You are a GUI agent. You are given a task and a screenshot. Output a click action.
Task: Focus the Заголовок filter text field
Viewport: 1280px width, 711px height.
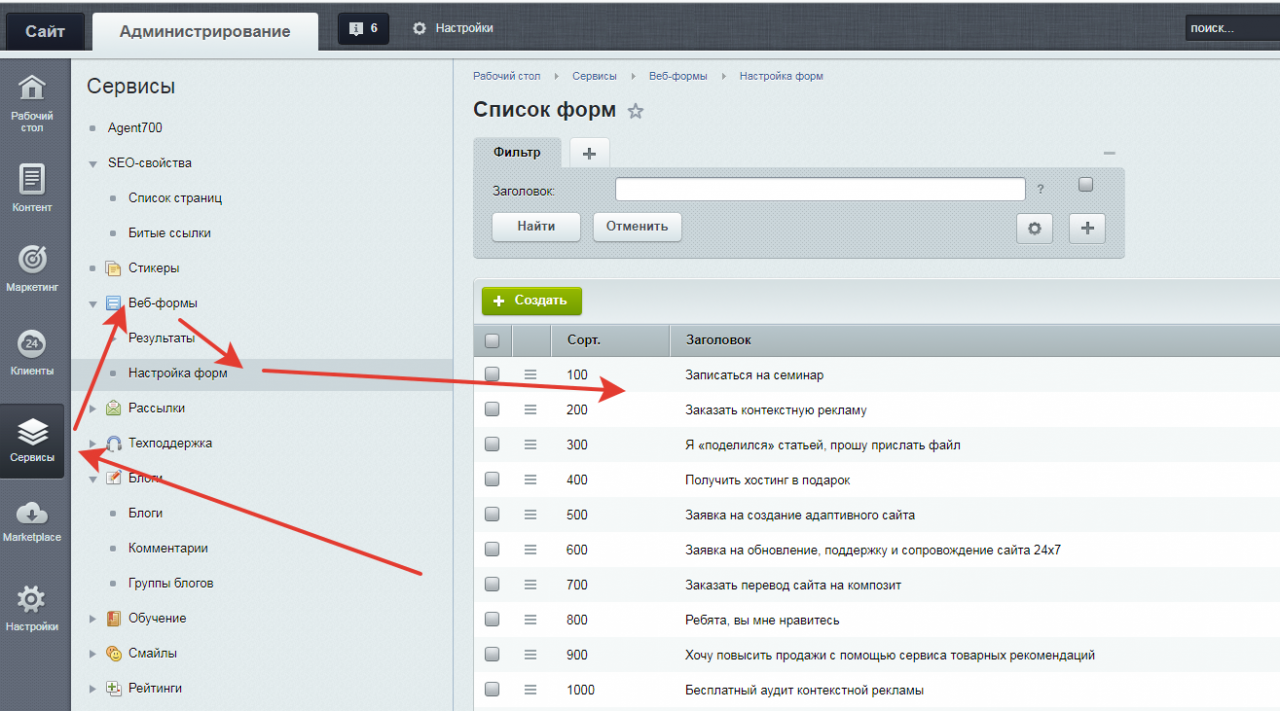819,189
